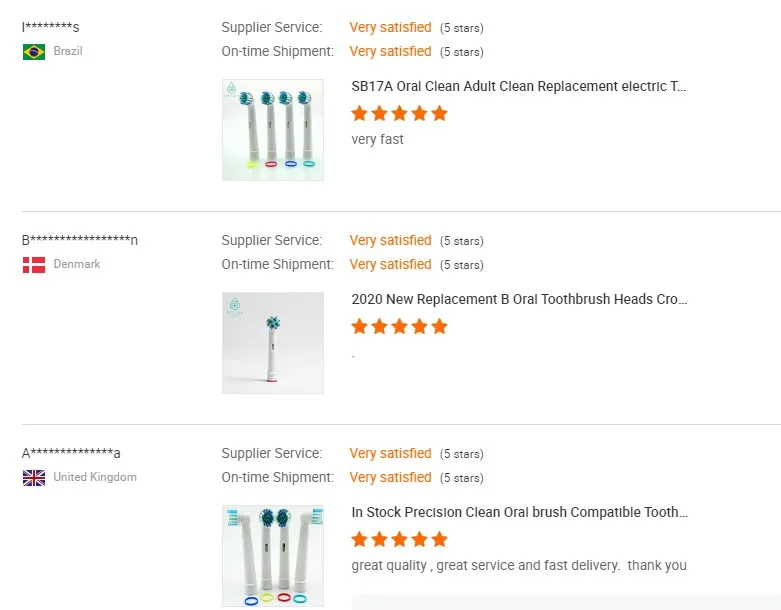Open In Stock Precision Clean product link

519,513
